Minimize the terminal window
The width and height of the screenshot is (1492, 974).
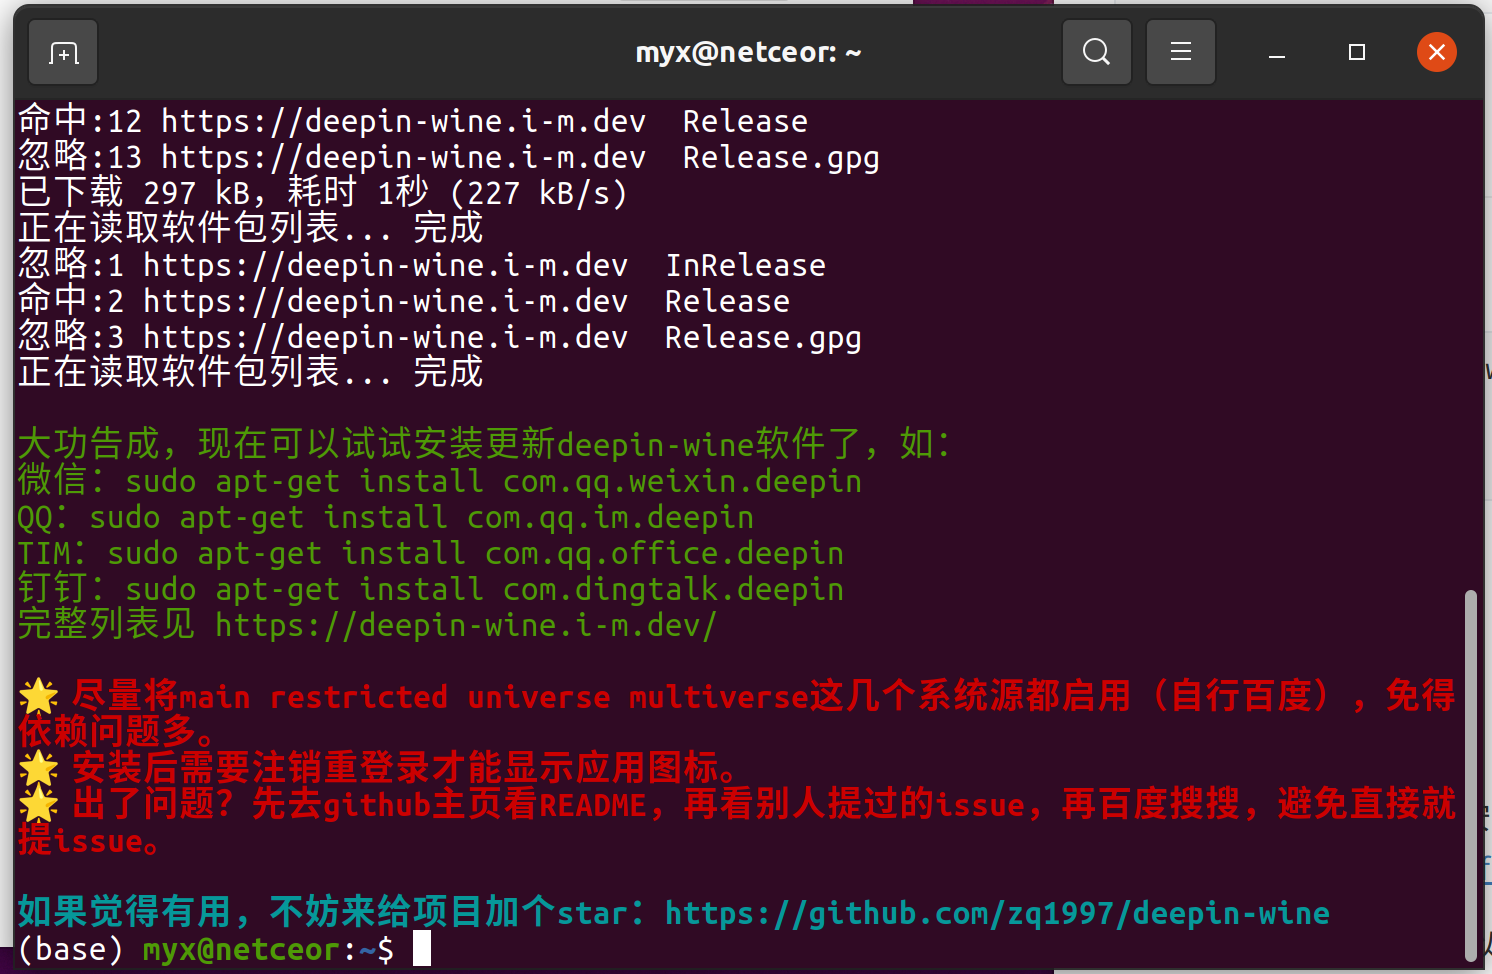tap(1276, 52)
